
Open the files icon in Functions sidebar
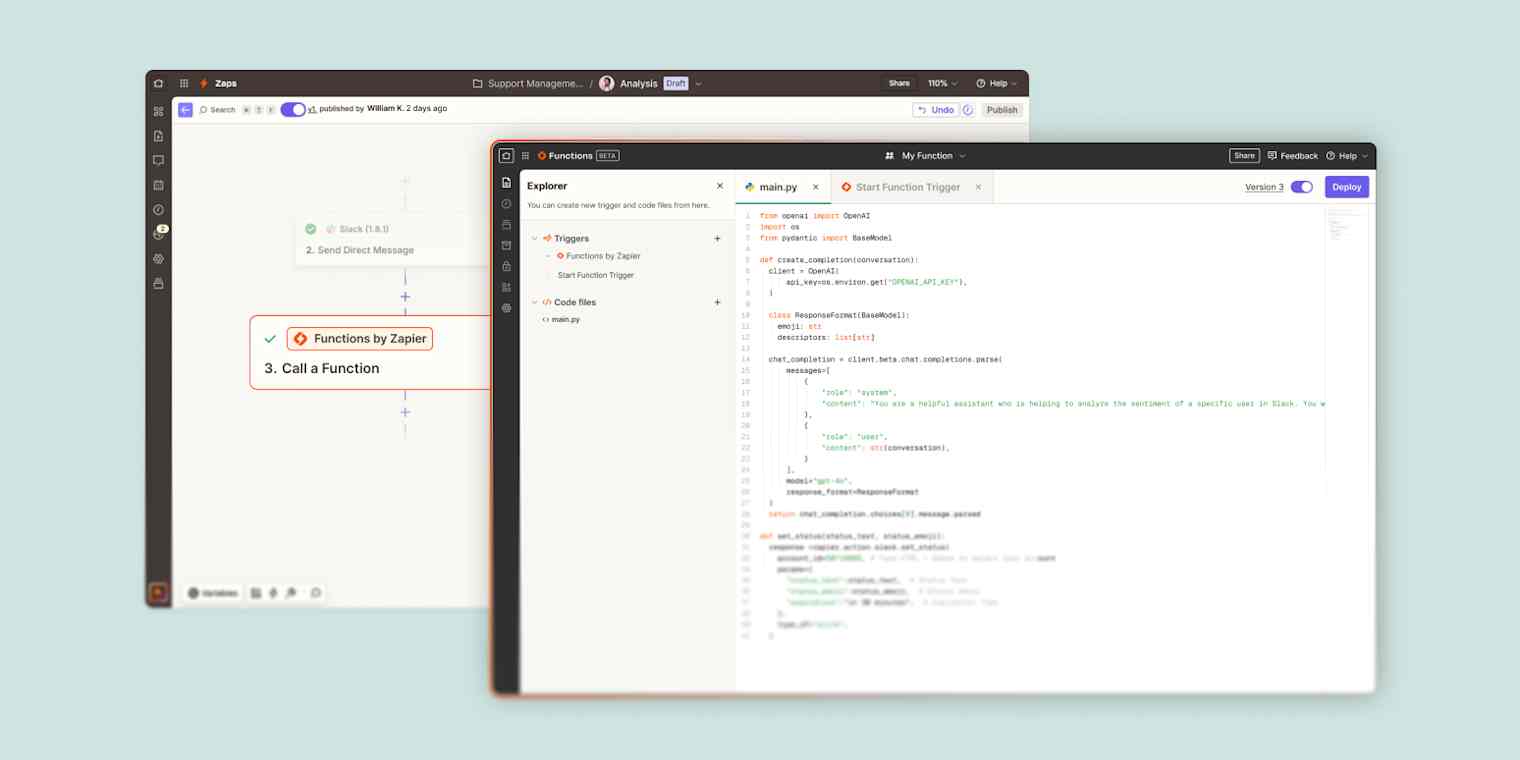[x=506, y=183]
